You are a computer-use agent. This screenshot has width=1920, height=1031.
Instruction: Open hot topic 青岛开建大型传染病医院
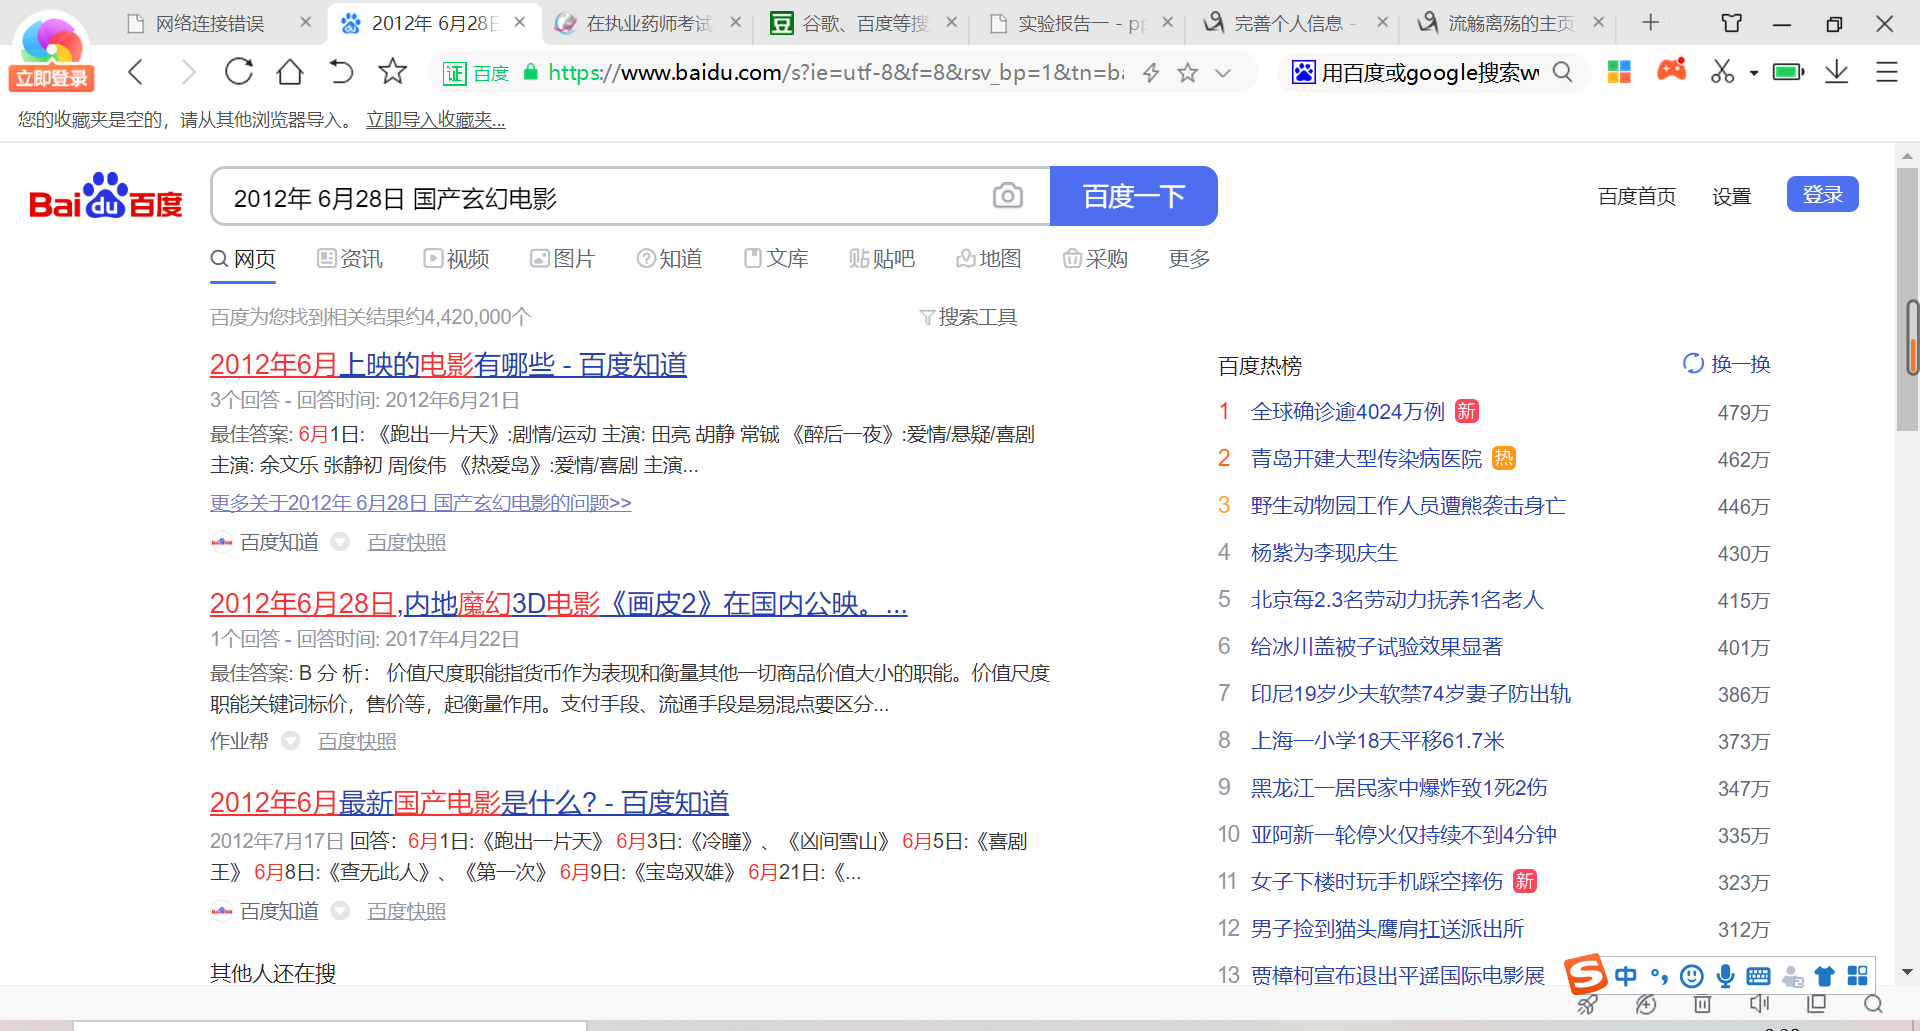1366,459
